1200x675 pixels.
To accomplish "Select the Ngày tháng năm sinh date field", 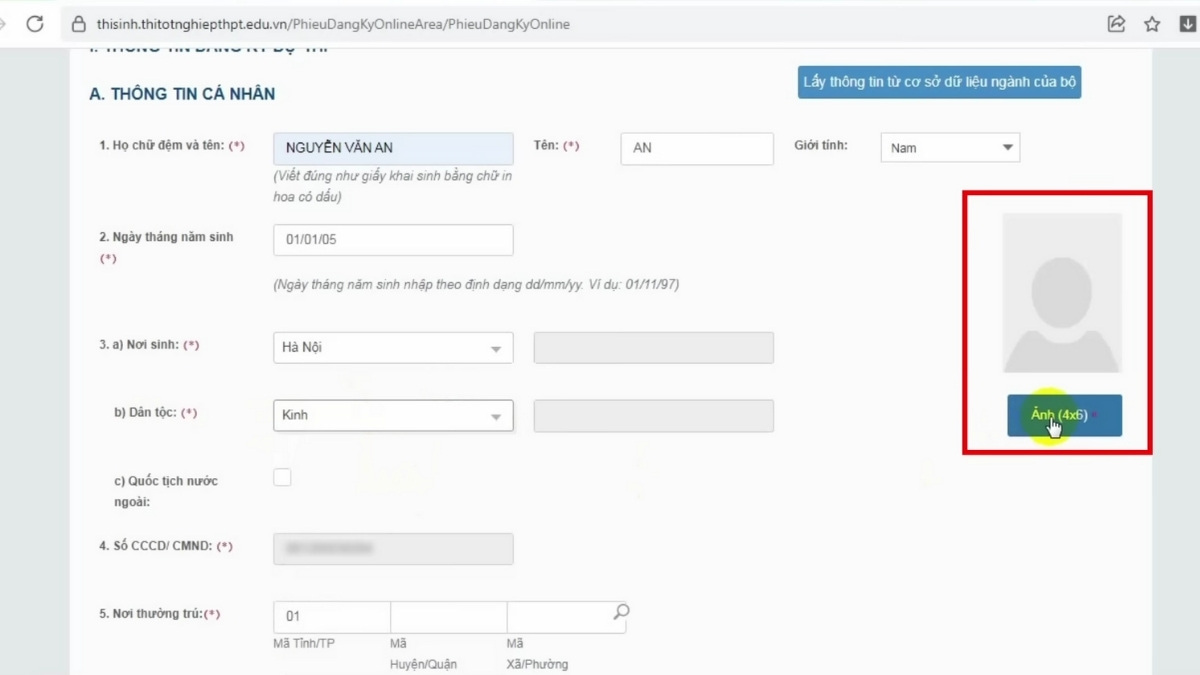I will pyautogui.click(x=392, y=240).
